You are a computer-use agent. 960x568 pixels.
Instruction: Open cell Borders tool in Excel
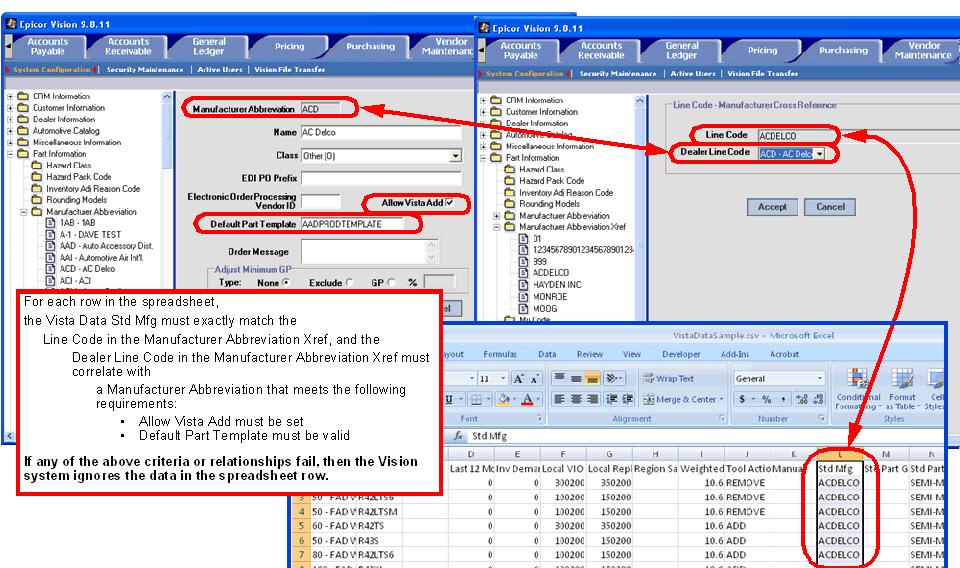pyautogui.click(x=476, y=400)
